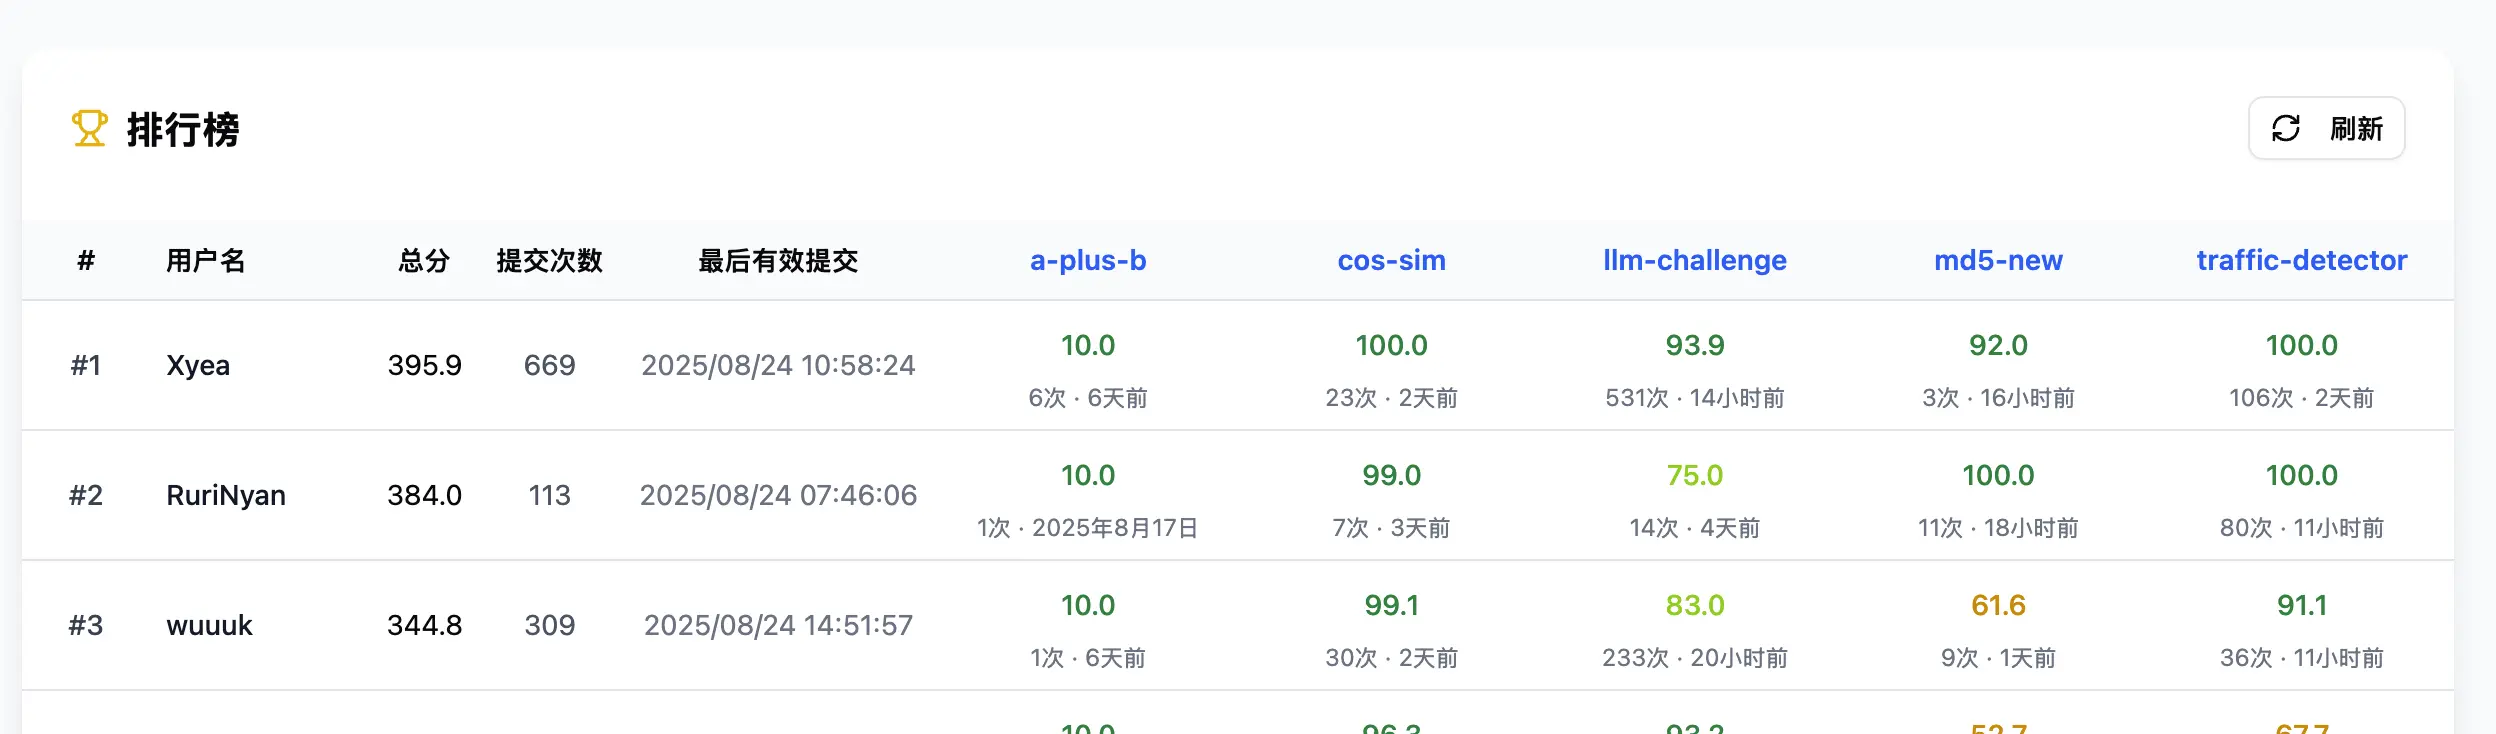This screenshot has width=2496, height=734.
Task: Click wuuuk's md5-new score 61.6
Action: [1997, 606]
